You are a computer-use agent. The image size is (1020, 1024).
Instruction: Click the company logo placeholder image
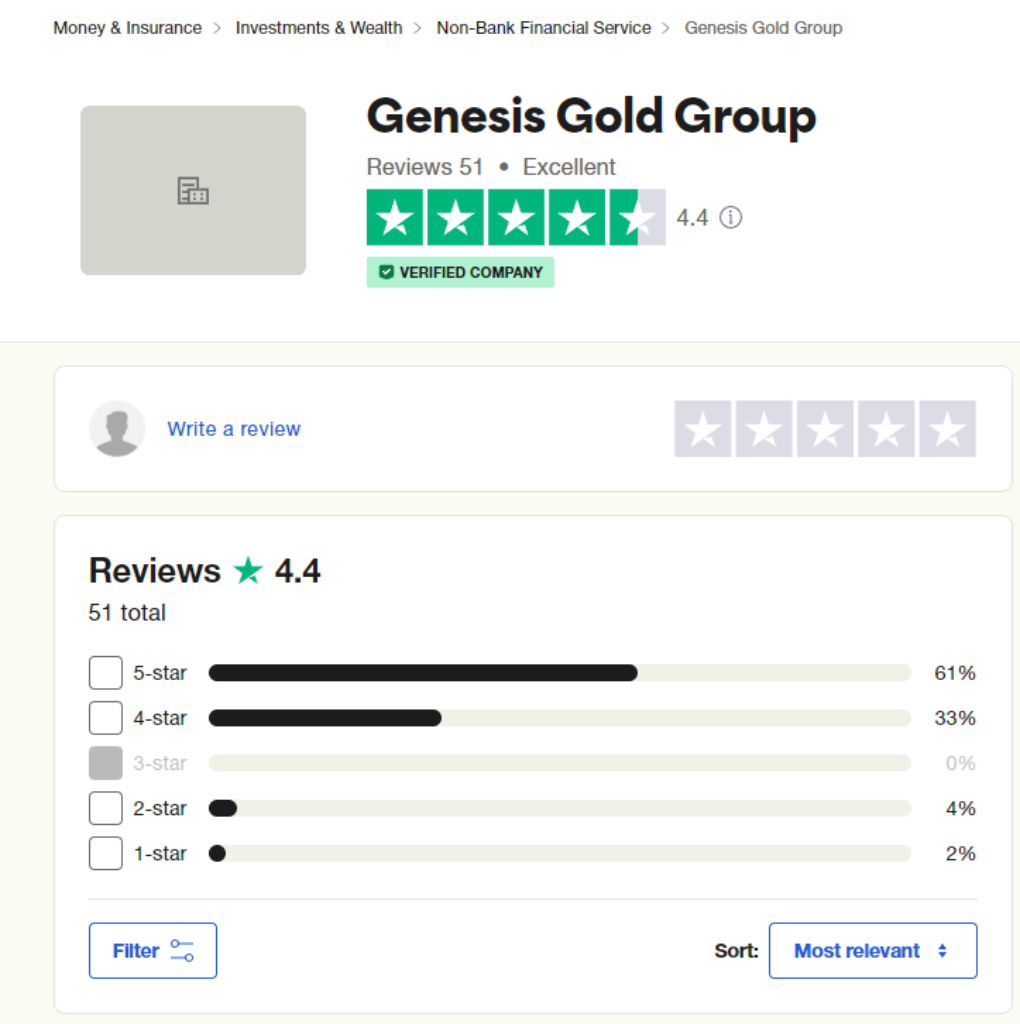[x=193, y=190]
